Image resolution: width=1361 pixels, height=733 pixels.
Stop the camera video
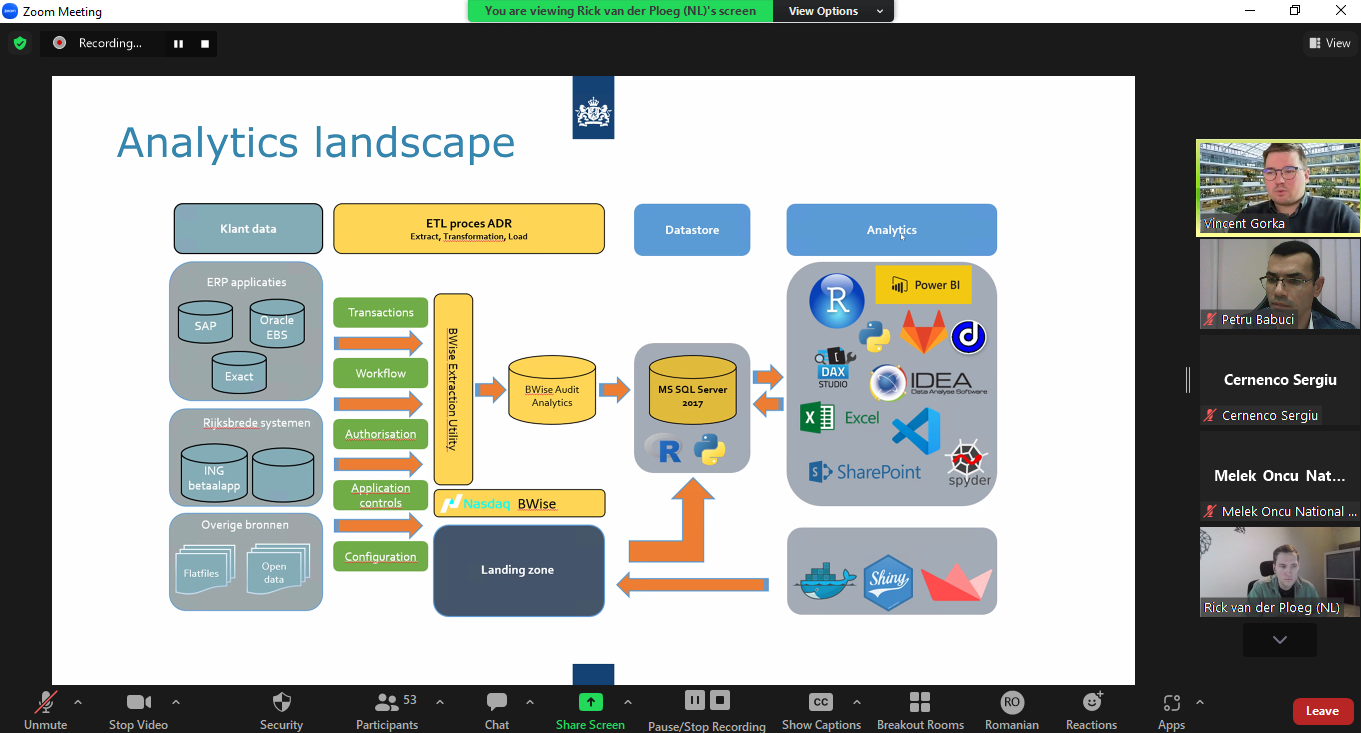click(138, 710)
